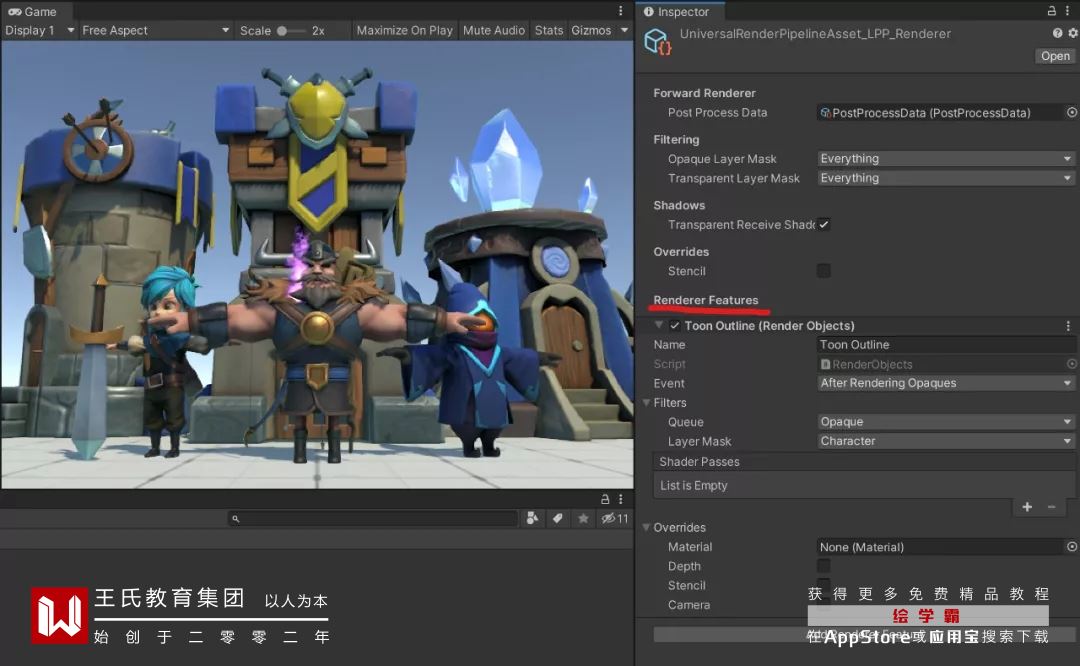Click the Name field containing Toon Outline
The image size is (1080, 666).
point(946,344)
